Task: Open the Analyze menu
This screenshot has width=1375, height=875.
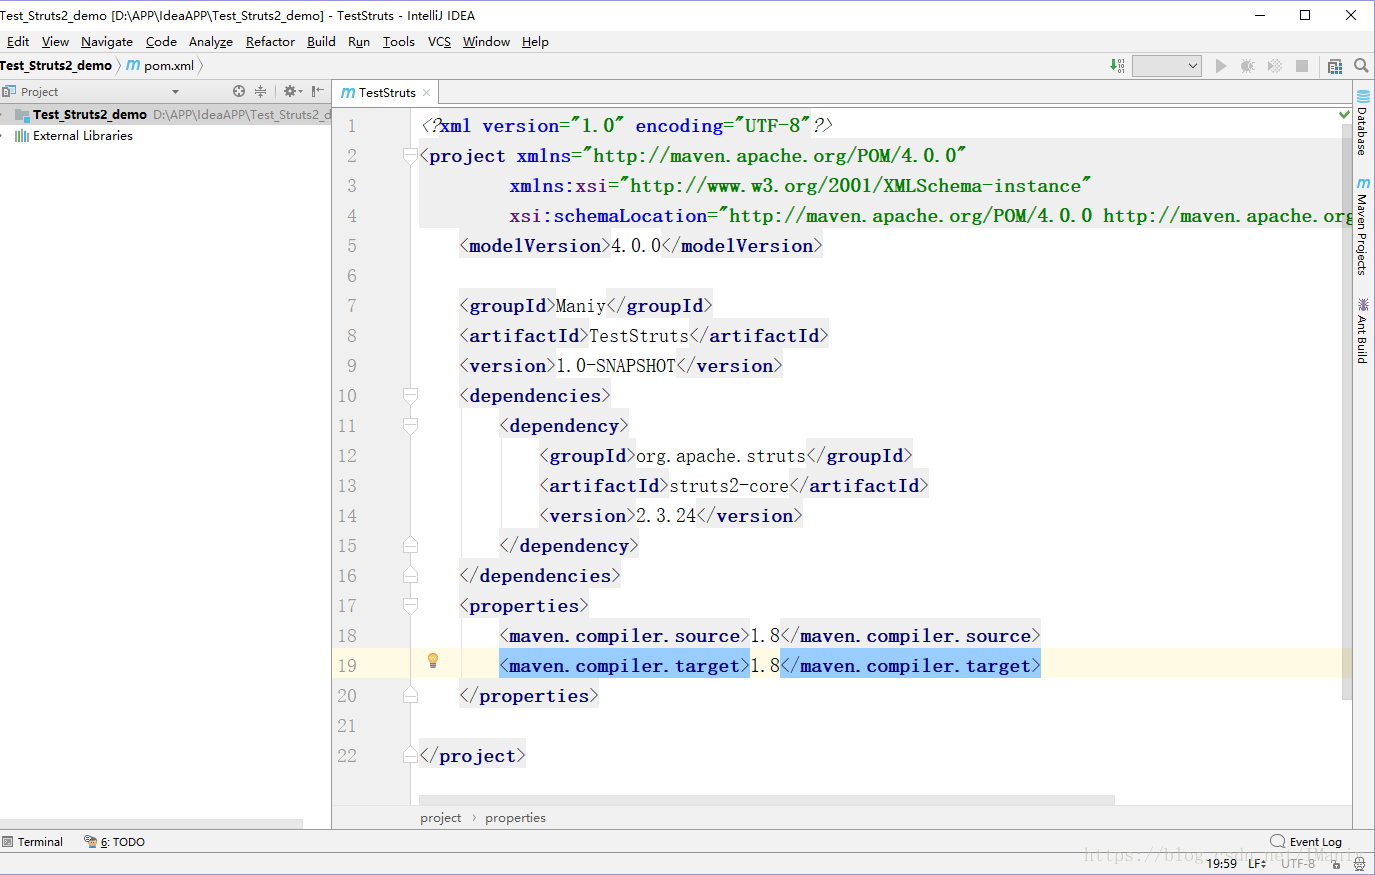Action: click(x=211, y=42)
